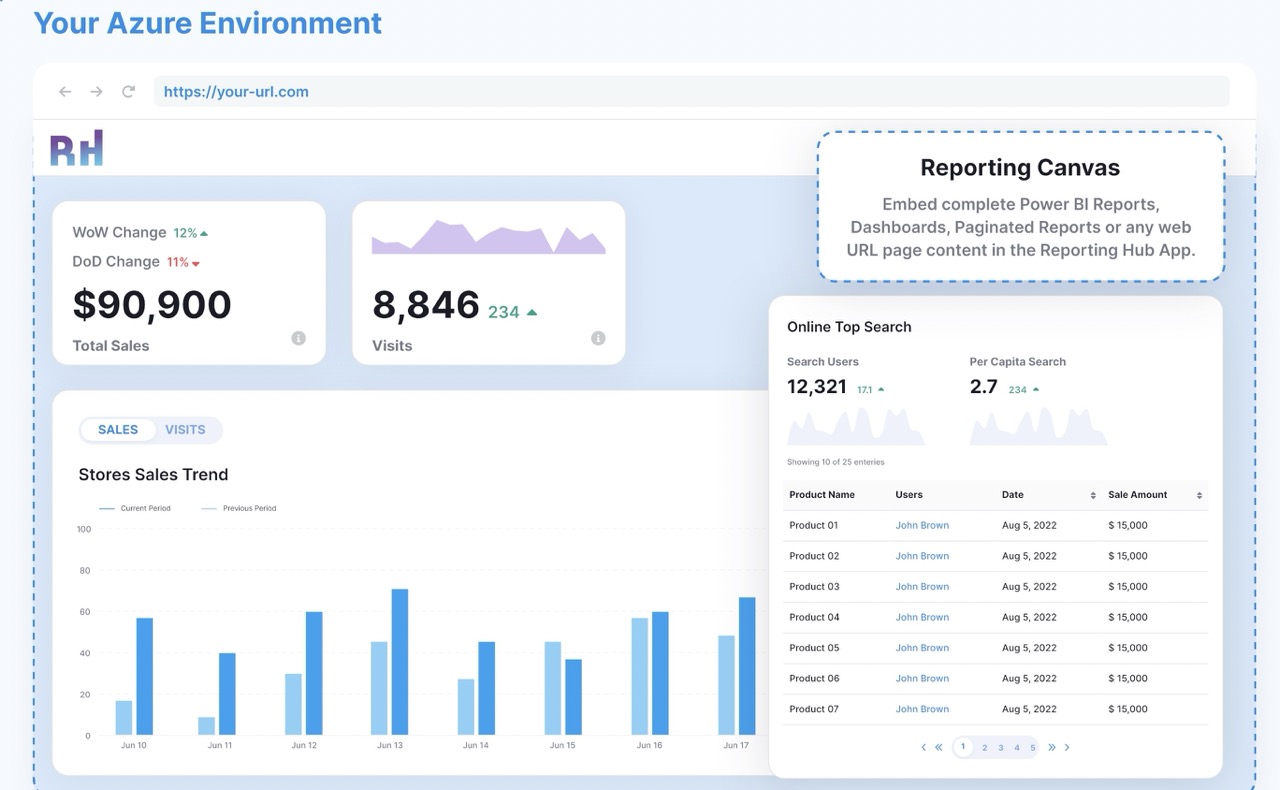Click the next page chevron in pagination
The height and width of the screenshot is (790, 1280).
click(x=1066, y=747)
